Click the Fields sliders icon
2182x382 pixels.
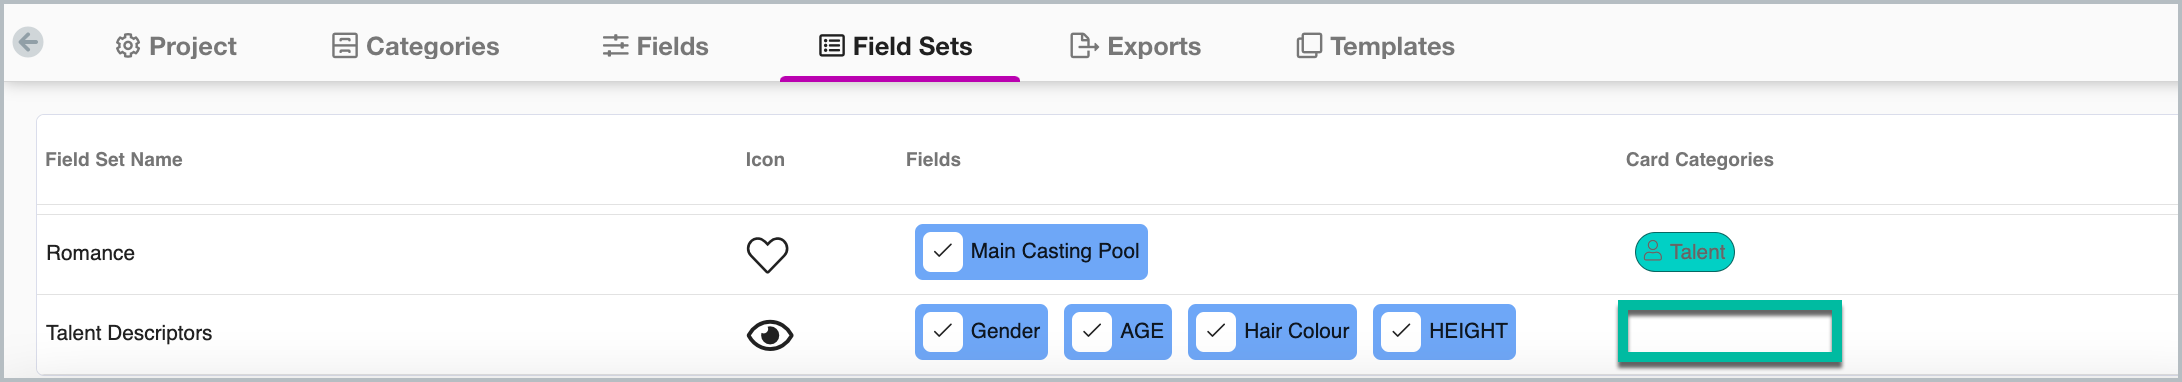(x=616, y=46)
